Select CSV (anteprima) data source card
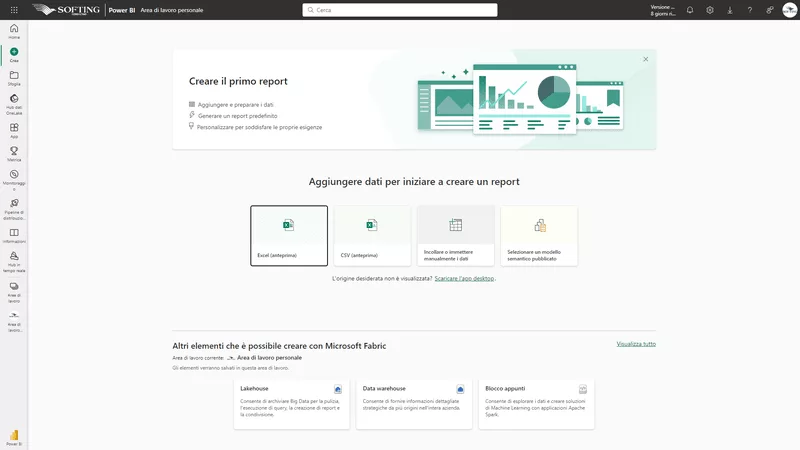Screen dimensions: 800x450 click(372, 236)
